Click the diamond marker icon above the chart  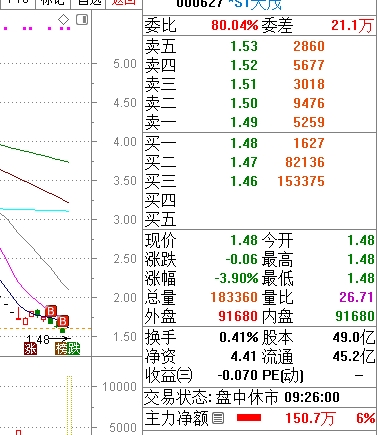63,19
